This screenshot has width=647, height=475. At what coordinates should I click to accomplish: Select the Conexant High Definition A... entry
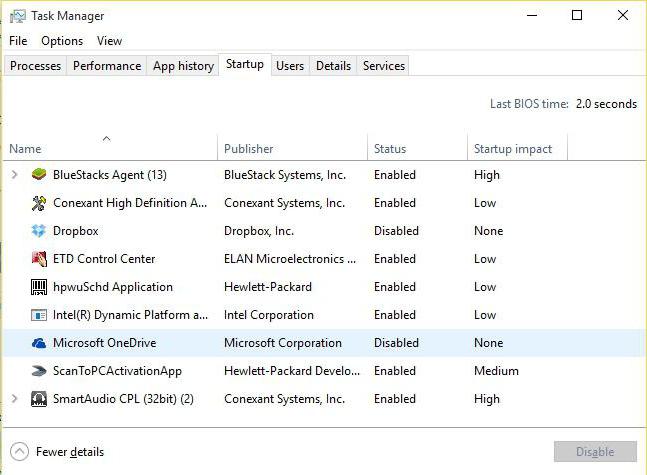coord(130,203)
